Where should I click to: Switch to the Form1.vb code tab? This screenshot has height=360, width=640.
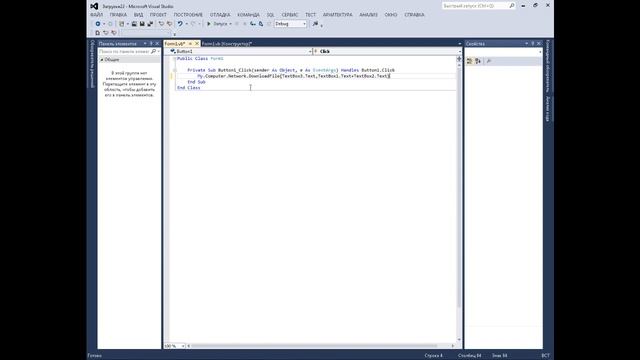pyautogui.click(x=175, y=43)
